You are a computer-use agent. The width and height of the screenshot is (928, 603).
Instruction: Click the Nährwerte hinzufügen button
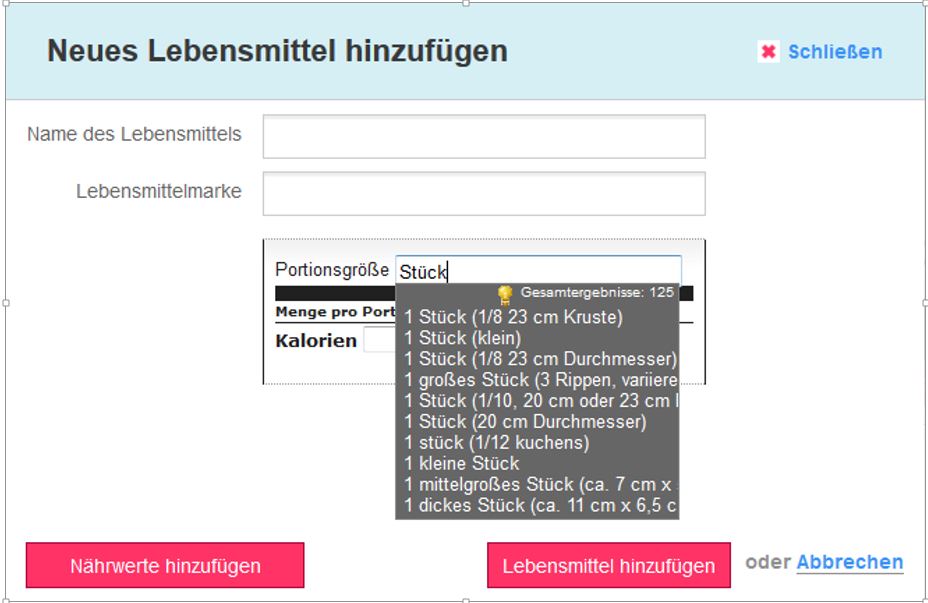coord(165,565)
